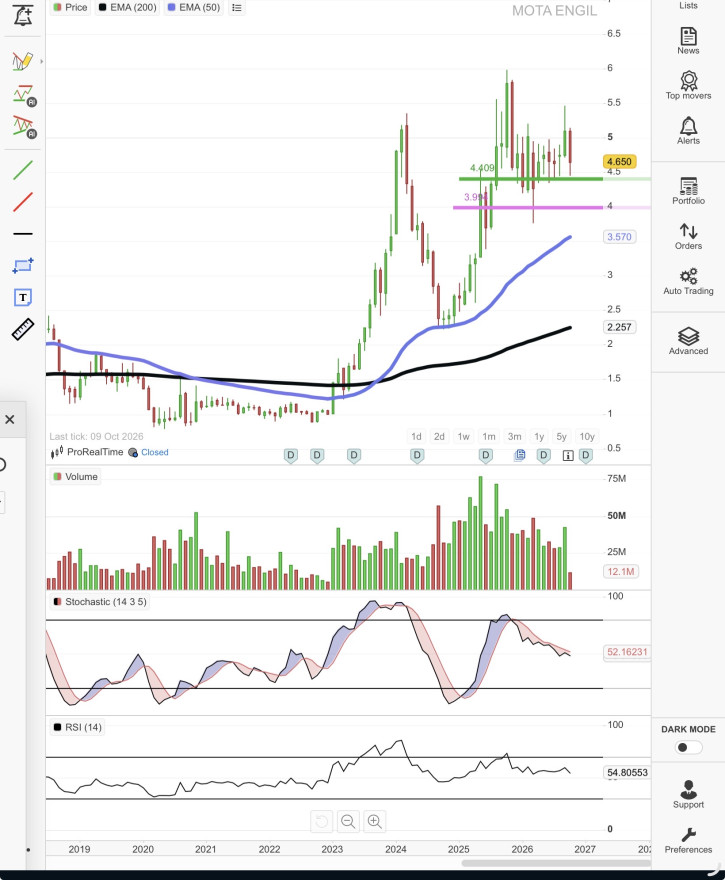Open the AI trend line detection tool
This screenshot has height=880, width=725.
pyautogui.click(x=24, y=95)
